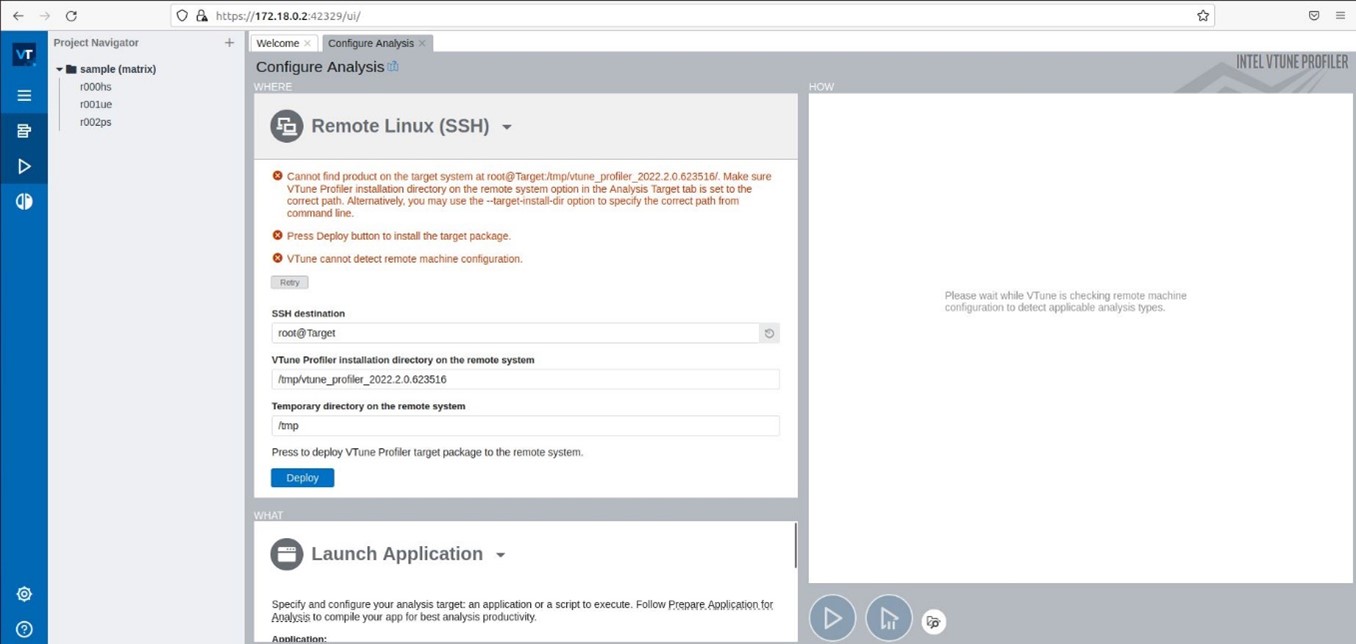Open the Remote Linux (SSH) dropdown
The height and width of the screenshot is (644, 1356).
[x=507, y=127]
